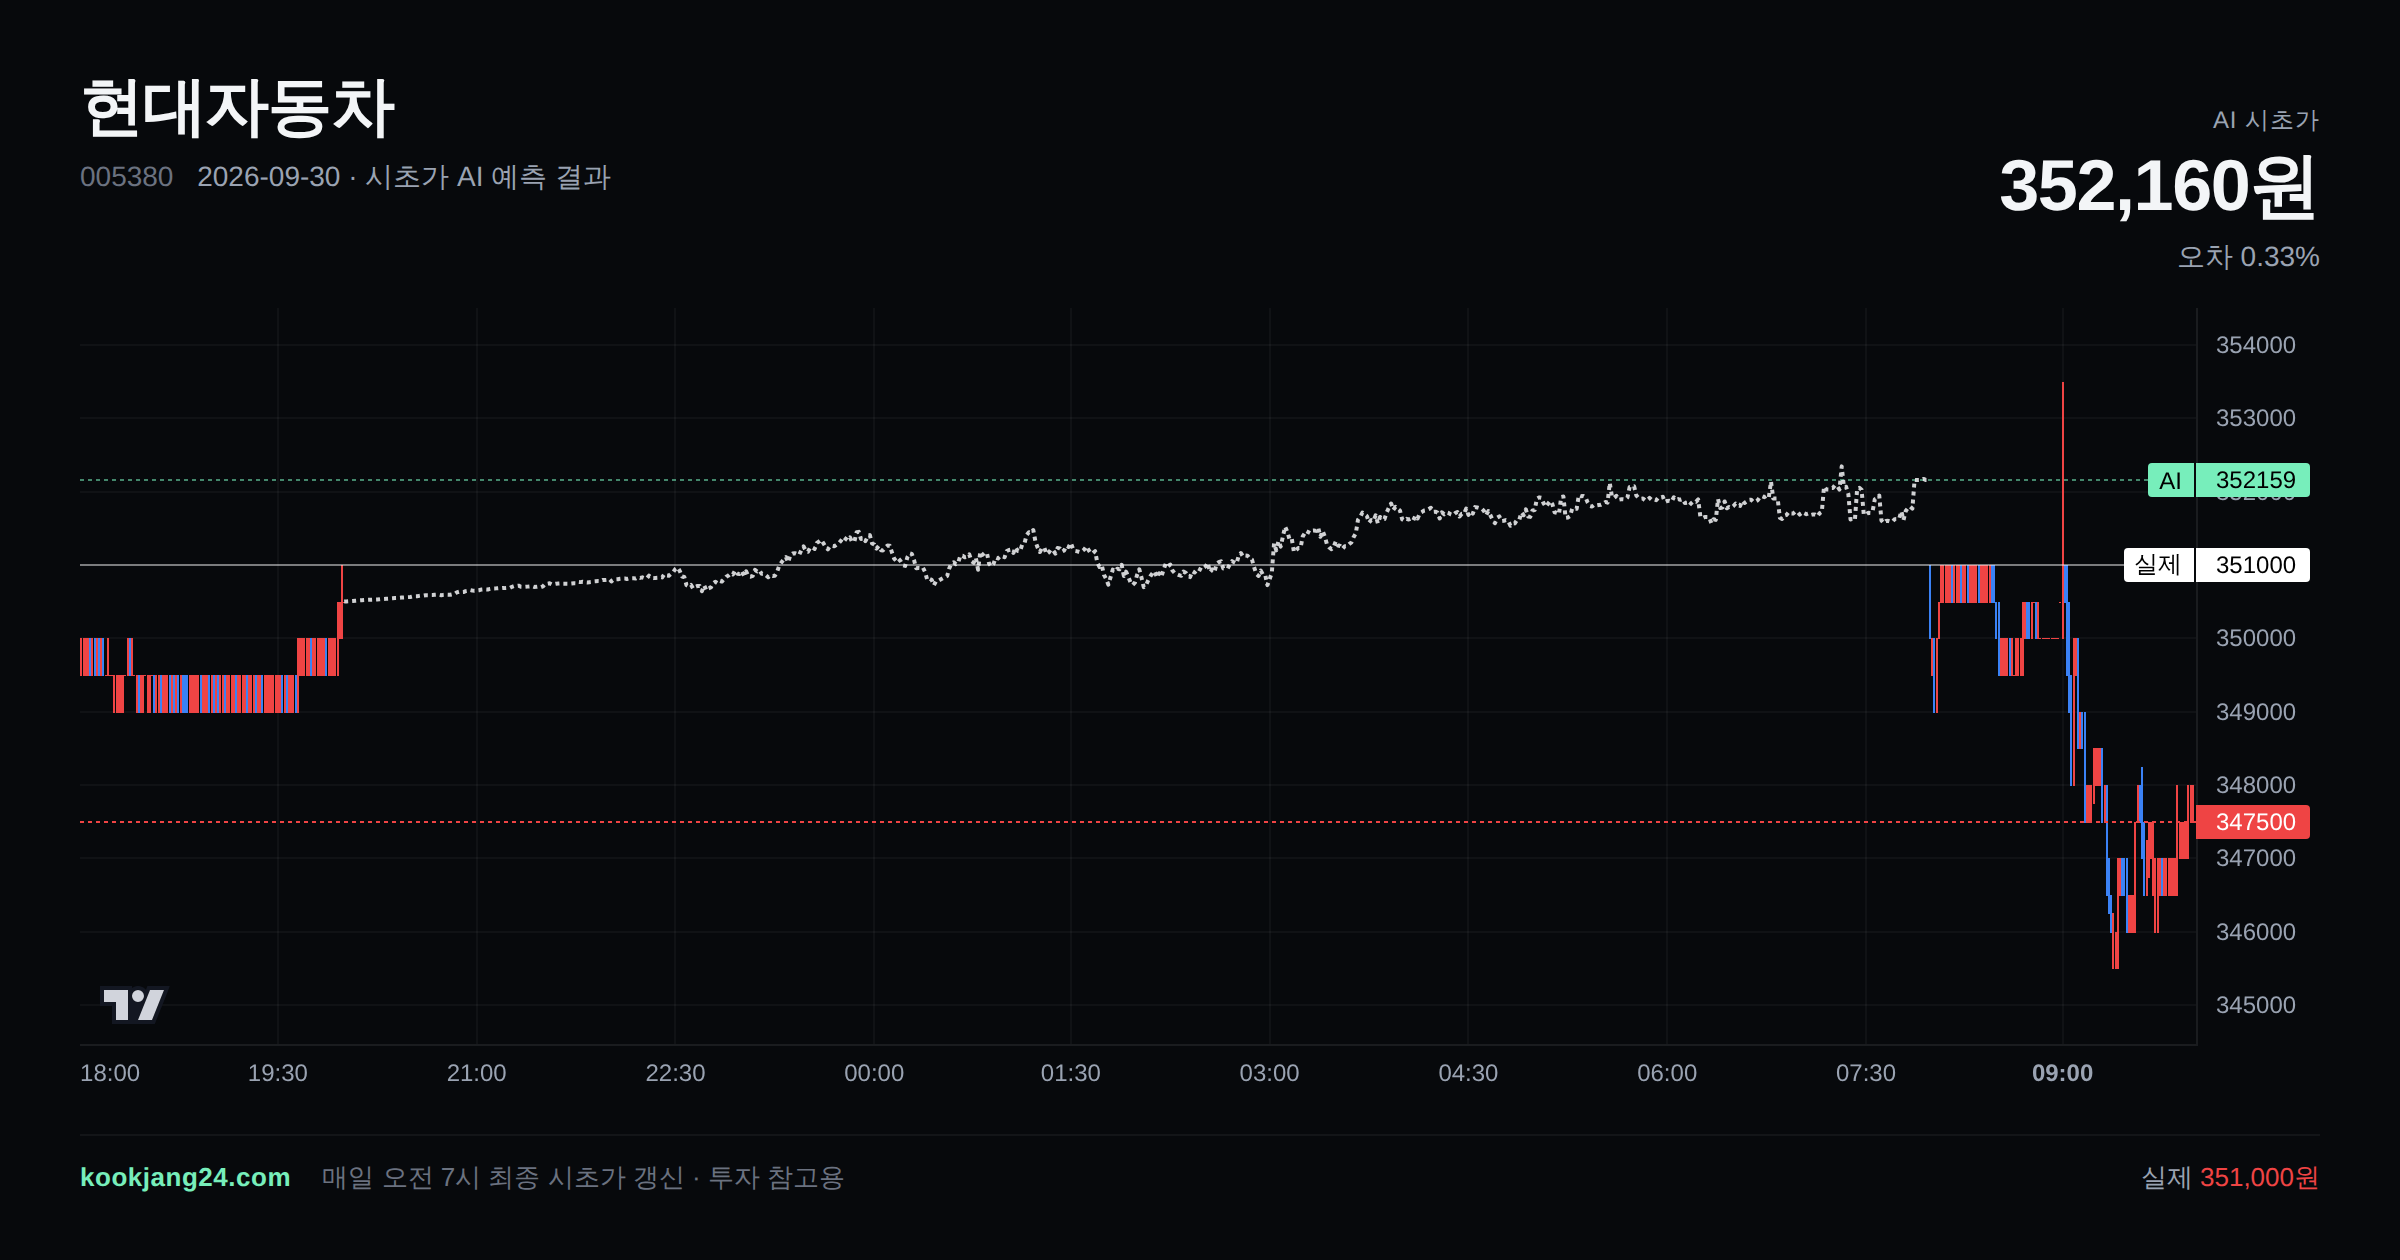
Task: Open the kookjang24.com link
Action: [x=185, y=1177]
